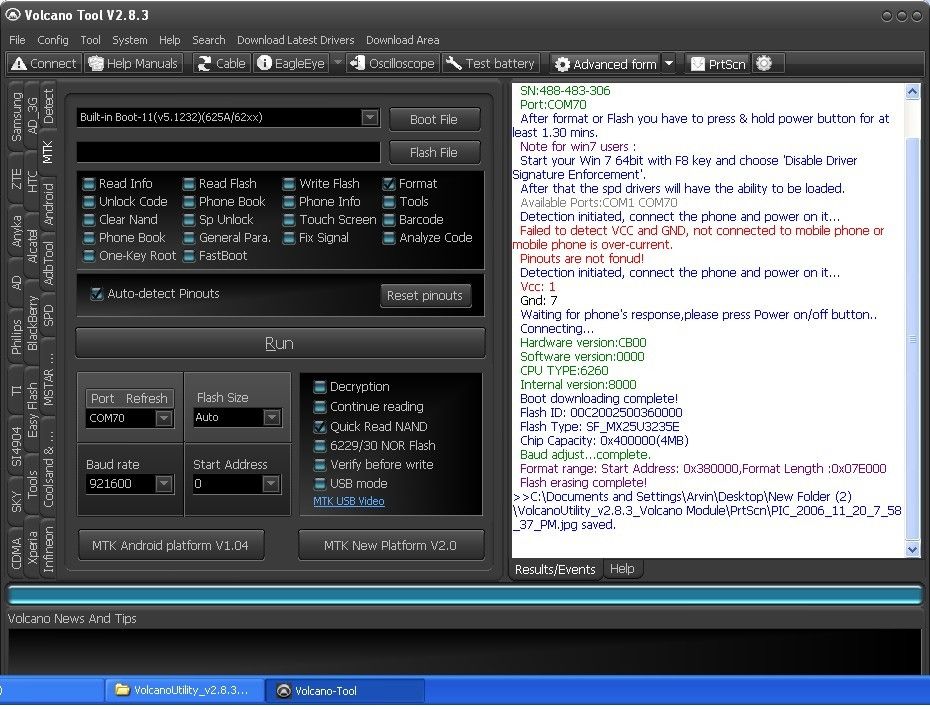Viewport: 930px width, 710px height.
Task: Open Help Manuals from the toolbar
Action: (x=96, y=64)
